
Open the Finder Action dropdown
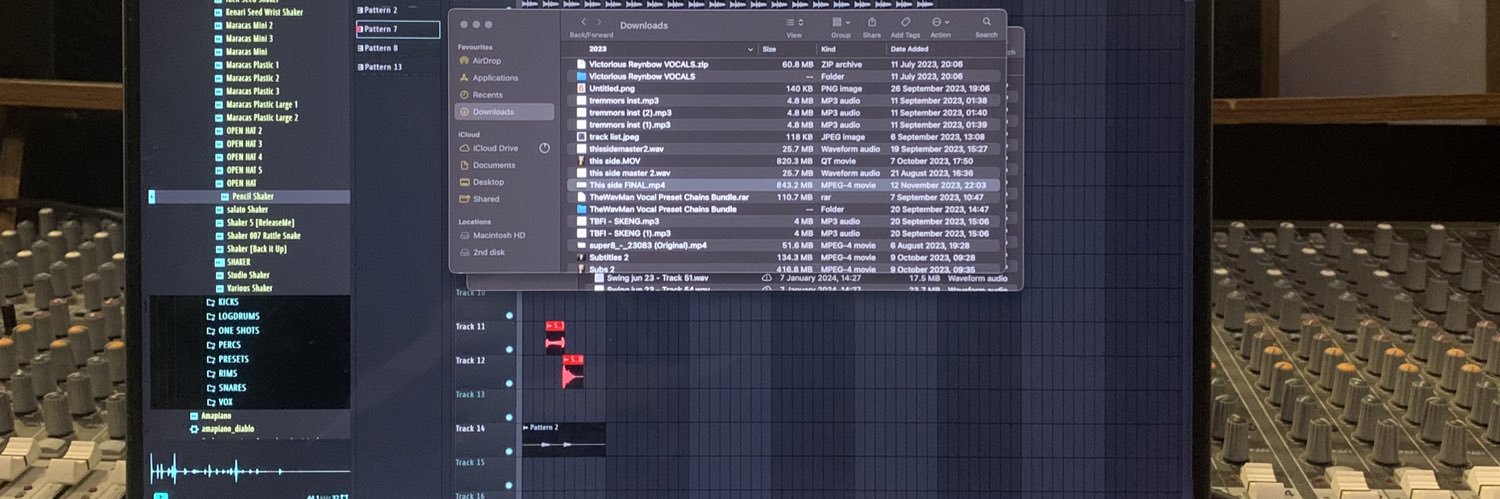[940, 22]
